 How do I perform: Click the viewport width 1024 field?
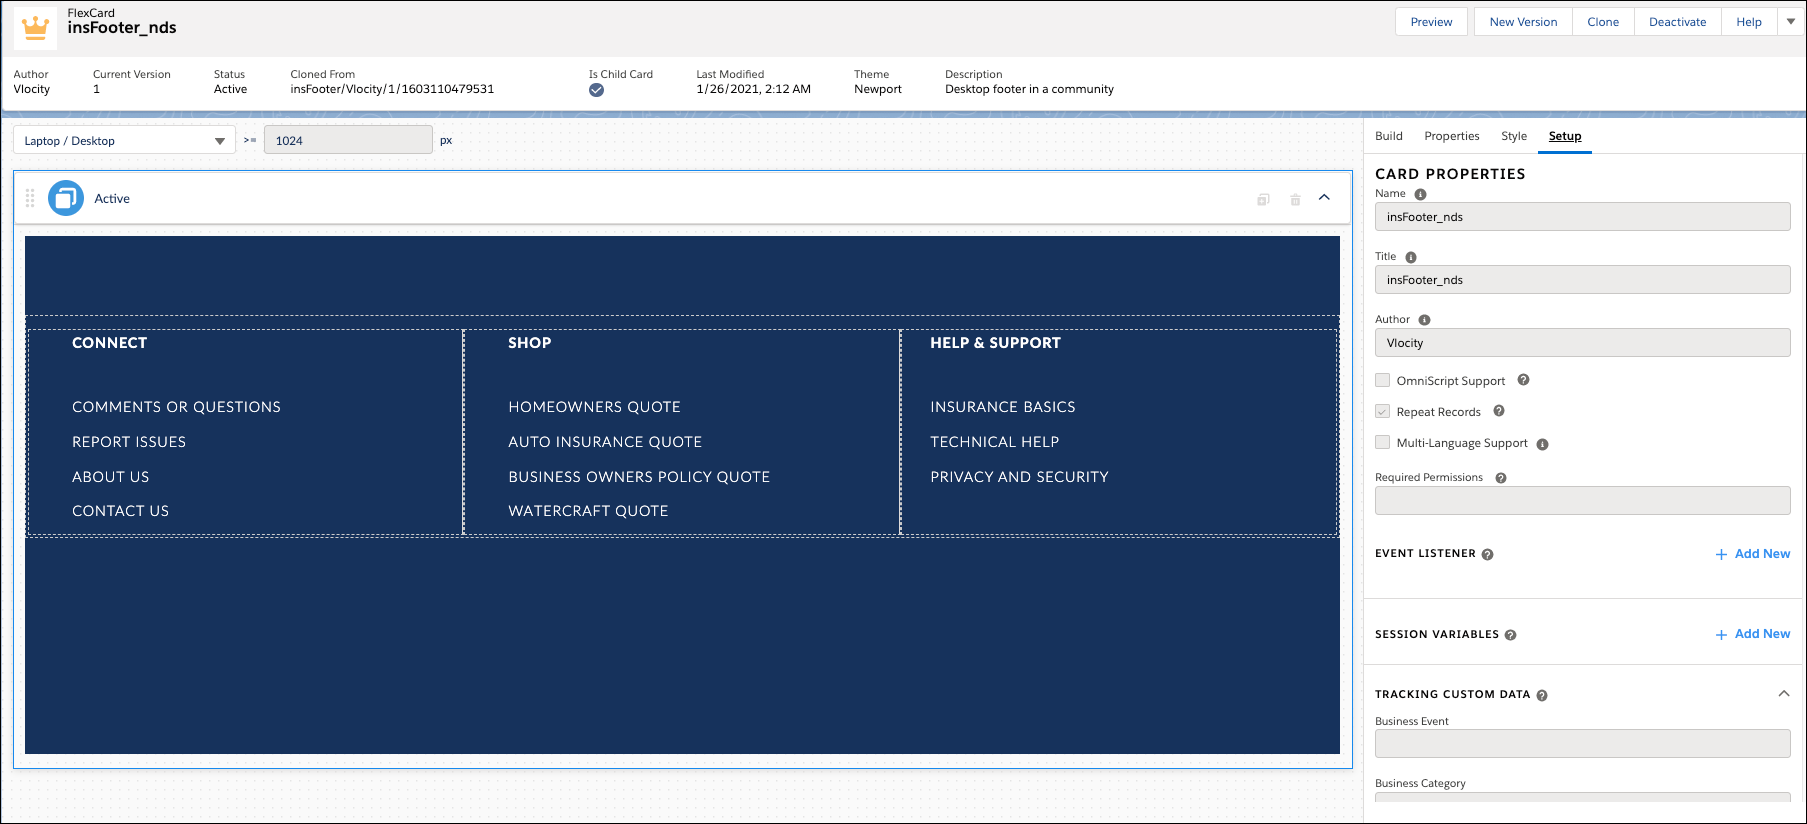(348, 140)
